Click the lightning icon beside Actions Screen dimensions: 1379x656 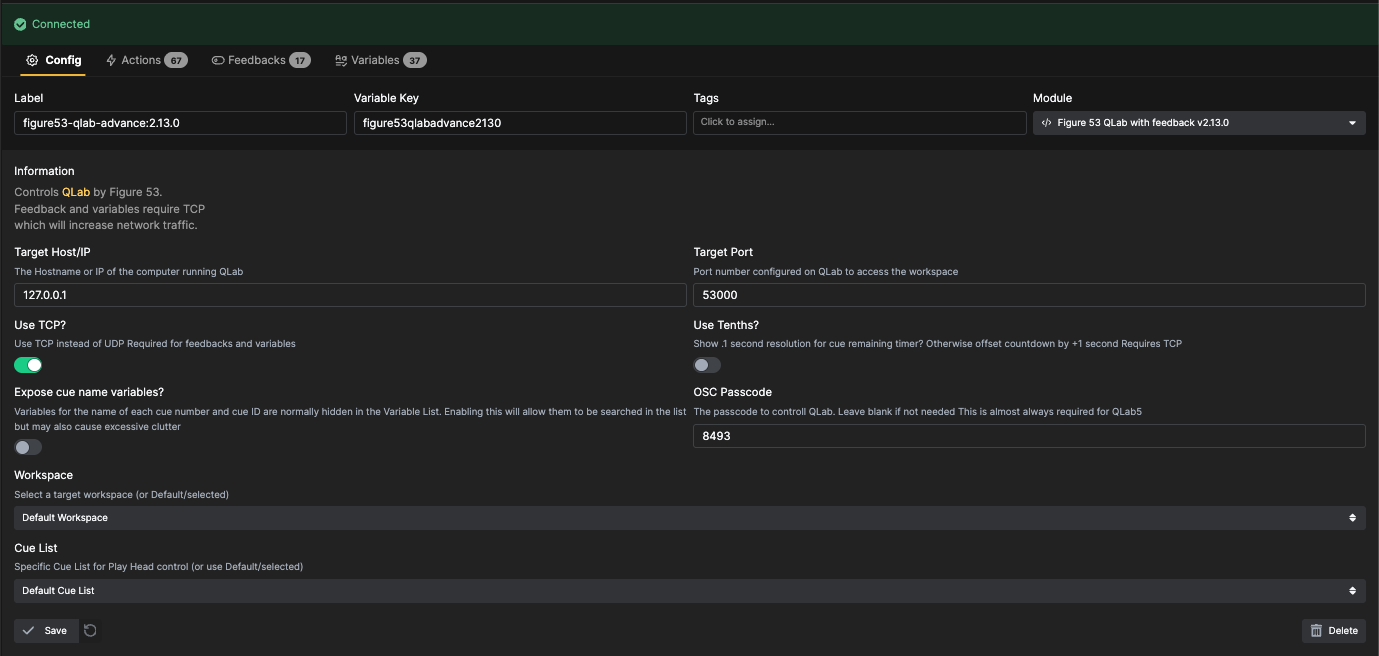coord(111,60)
